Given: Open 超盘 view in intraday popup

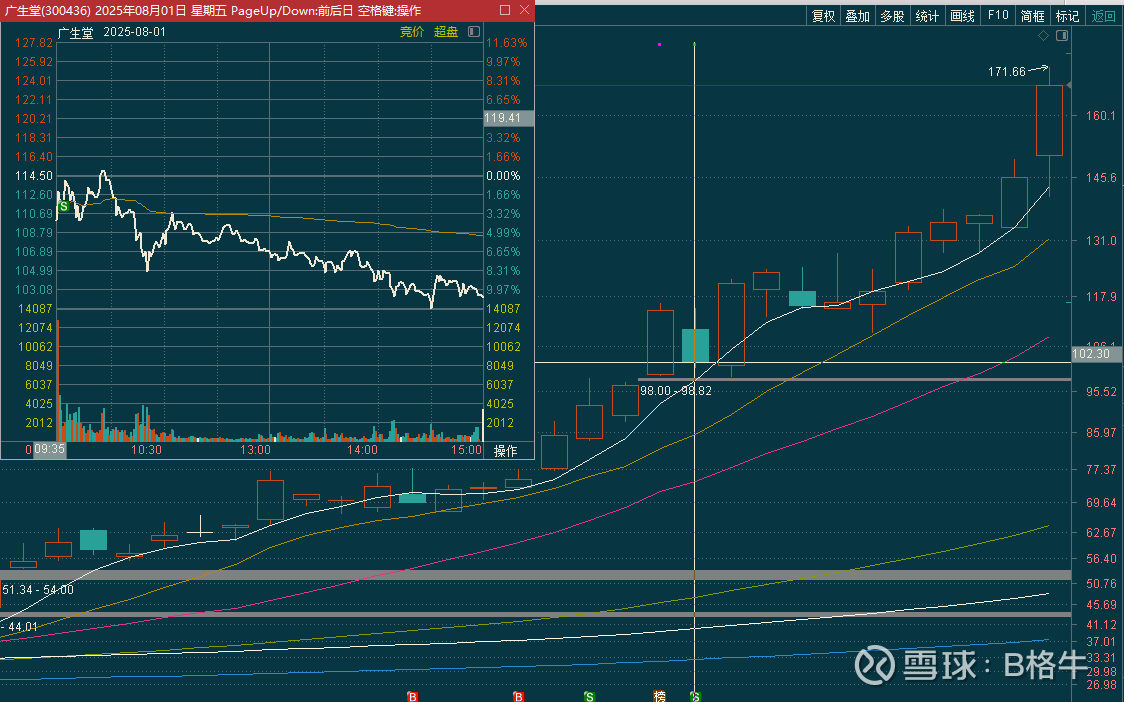Looking at the screenshot, I should coord(445,32).
